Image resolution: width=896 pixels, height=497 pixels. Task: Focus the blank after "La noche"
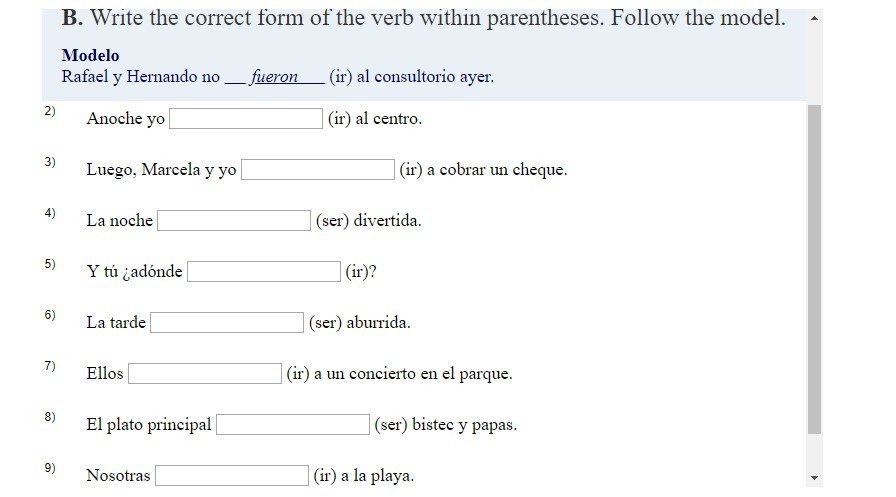click(234, 221)
